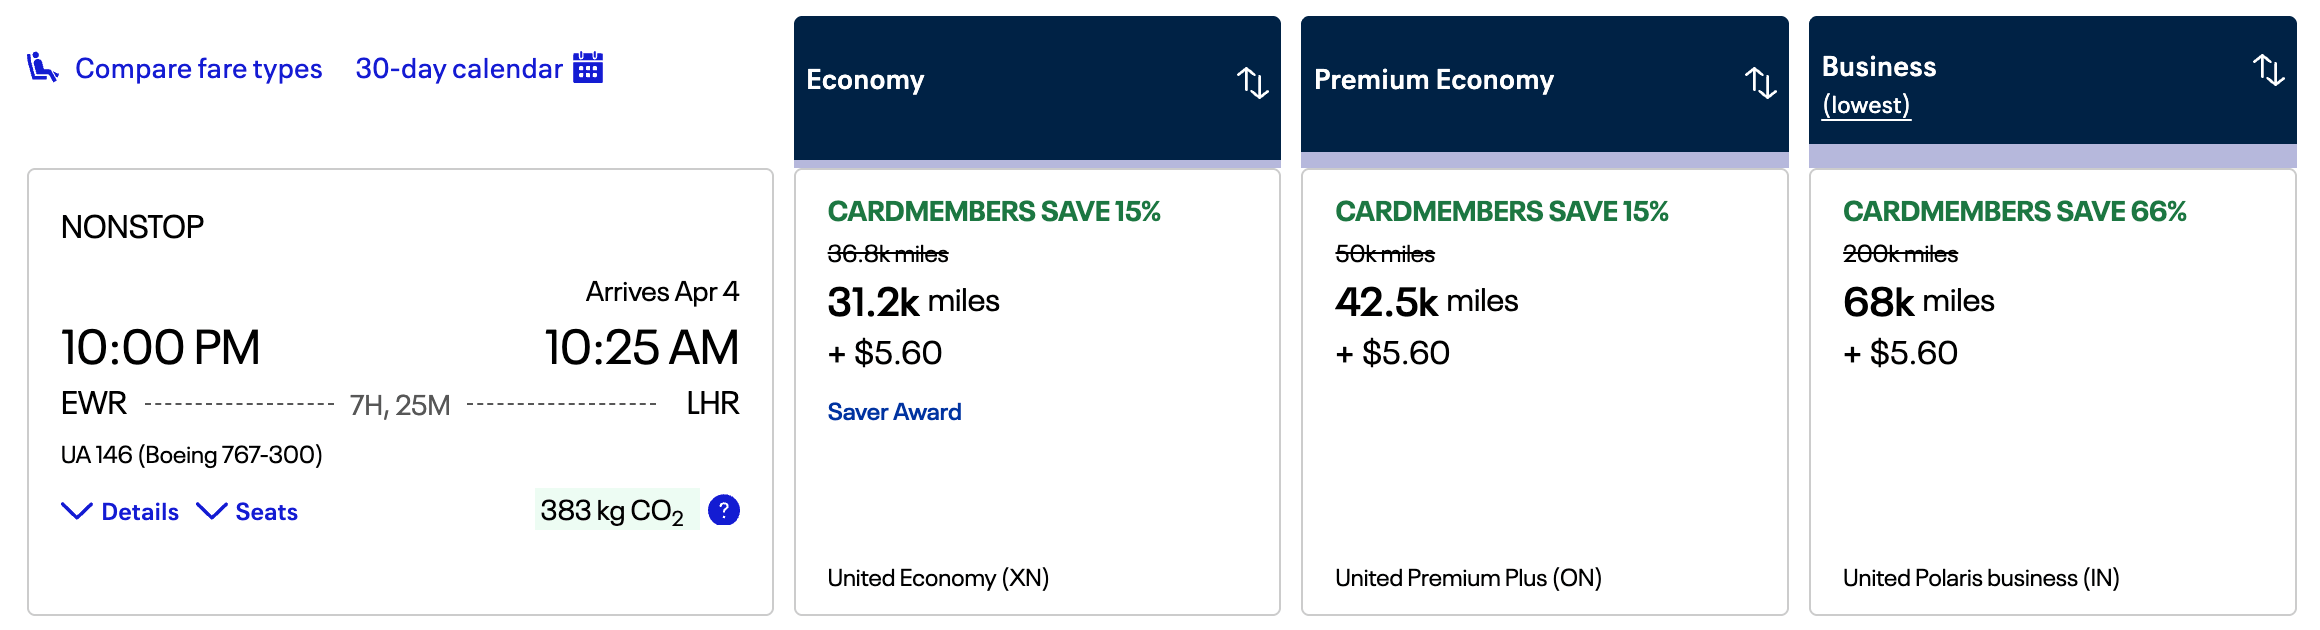The height and width of the screenshot is (630, 2320).
Task: Click the Business column sort arrows
Action: point(2268,69)
